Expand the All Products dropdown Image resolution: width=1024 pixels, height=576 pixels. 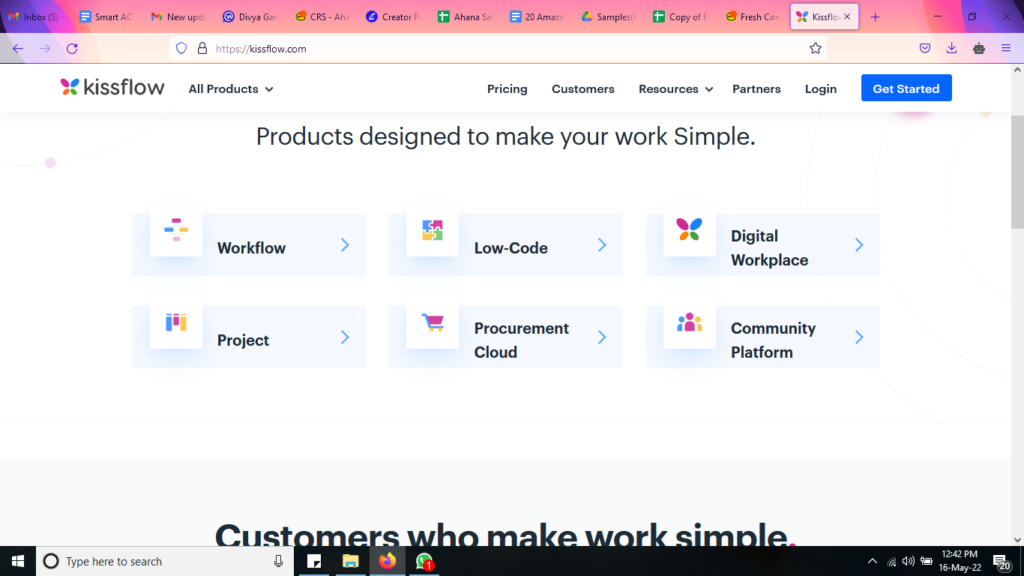pos(231,89)
